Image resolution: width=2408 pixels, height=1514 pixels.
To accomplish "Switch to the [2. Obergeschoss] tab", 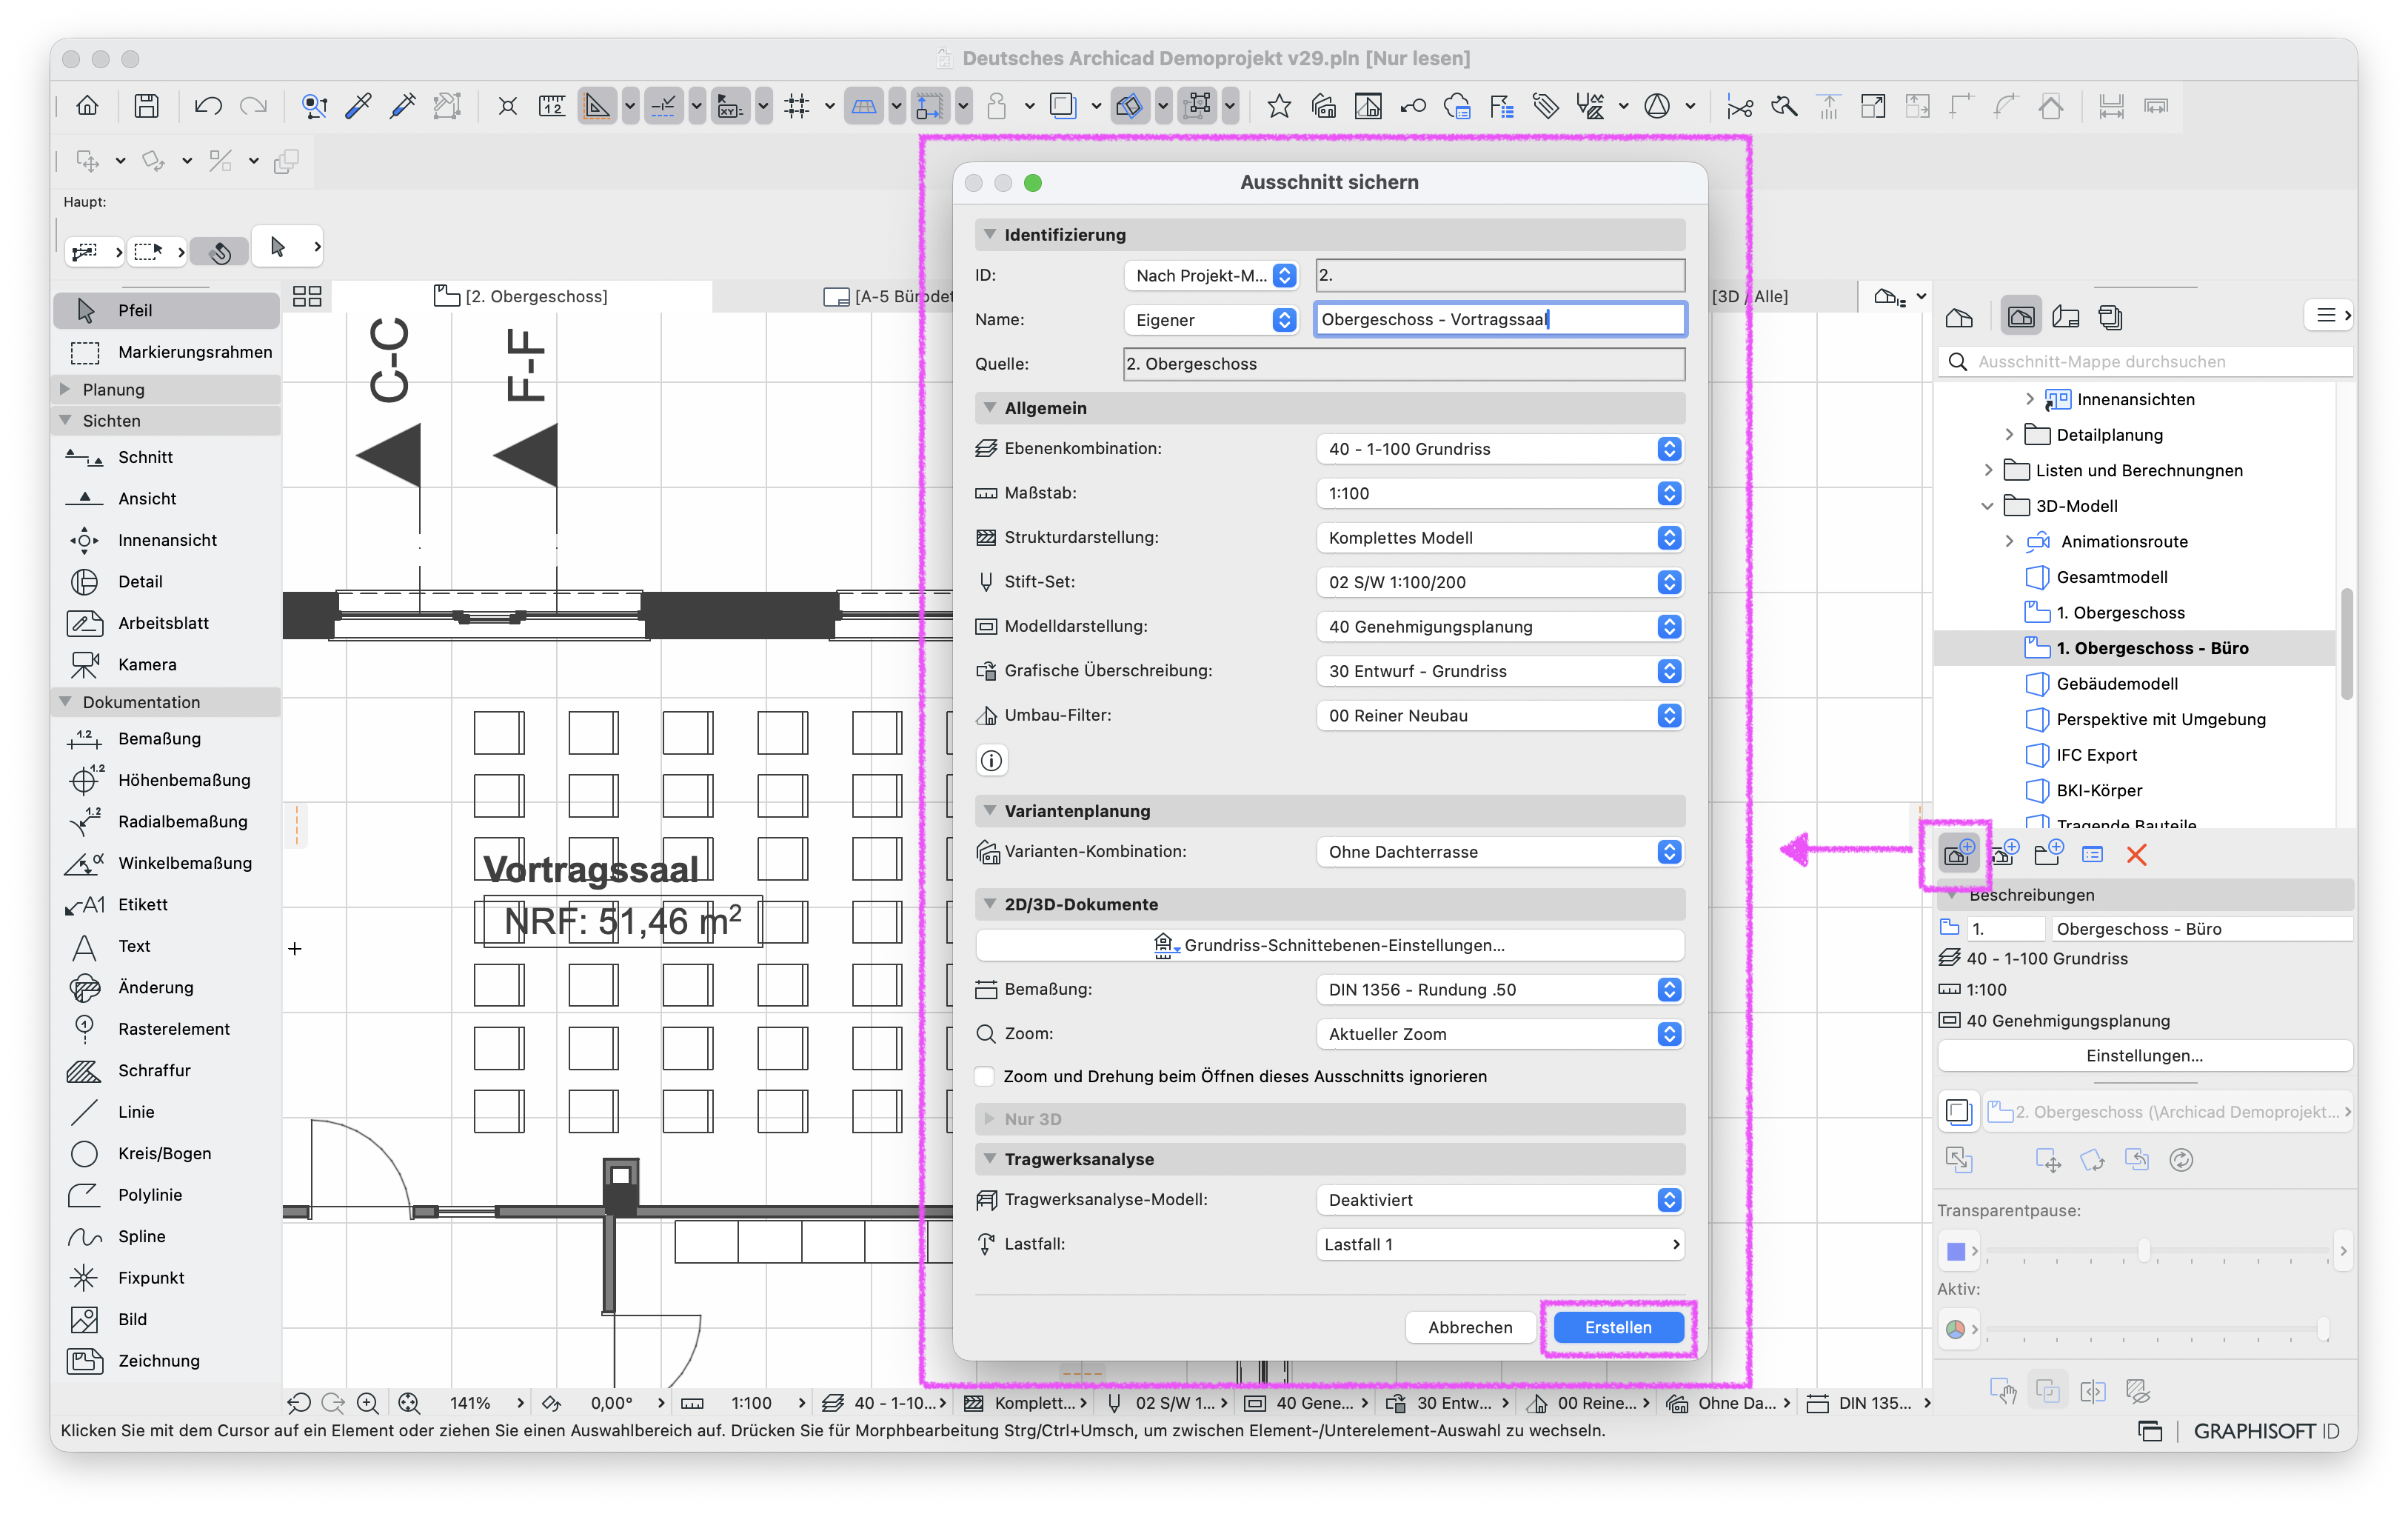I will pyautogui.click(x=522, y=296).
